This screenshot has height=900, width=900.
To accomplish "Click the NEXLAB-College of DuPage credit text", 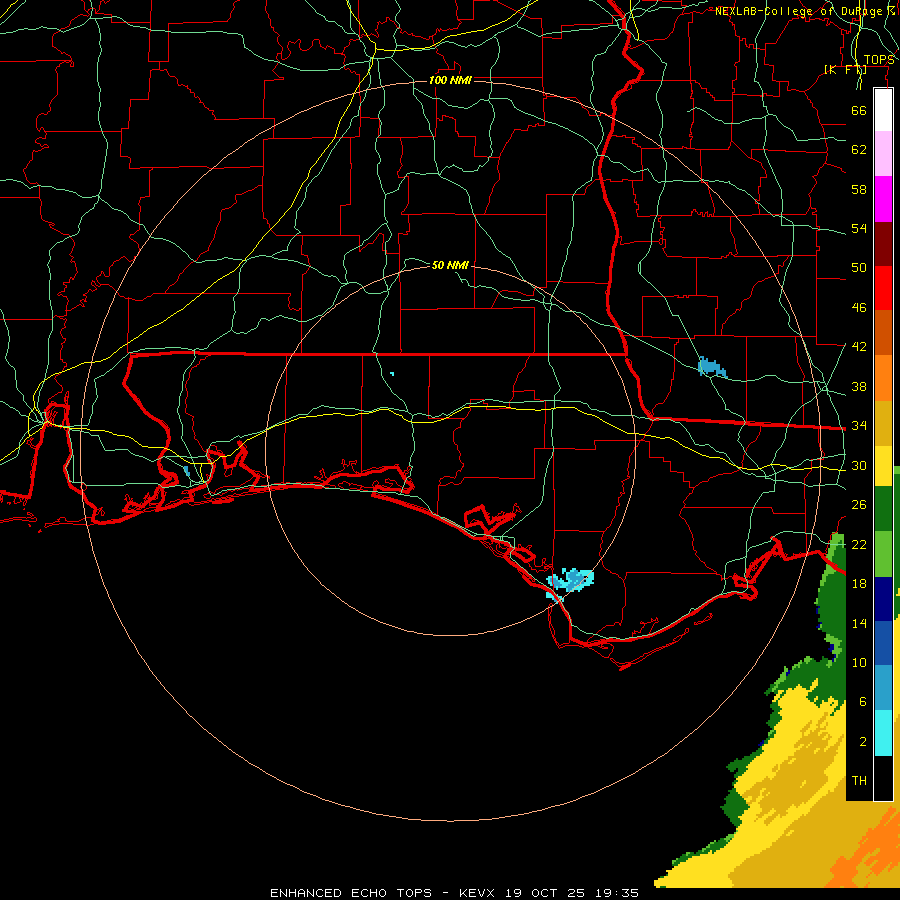I will (x=805, y=11).
